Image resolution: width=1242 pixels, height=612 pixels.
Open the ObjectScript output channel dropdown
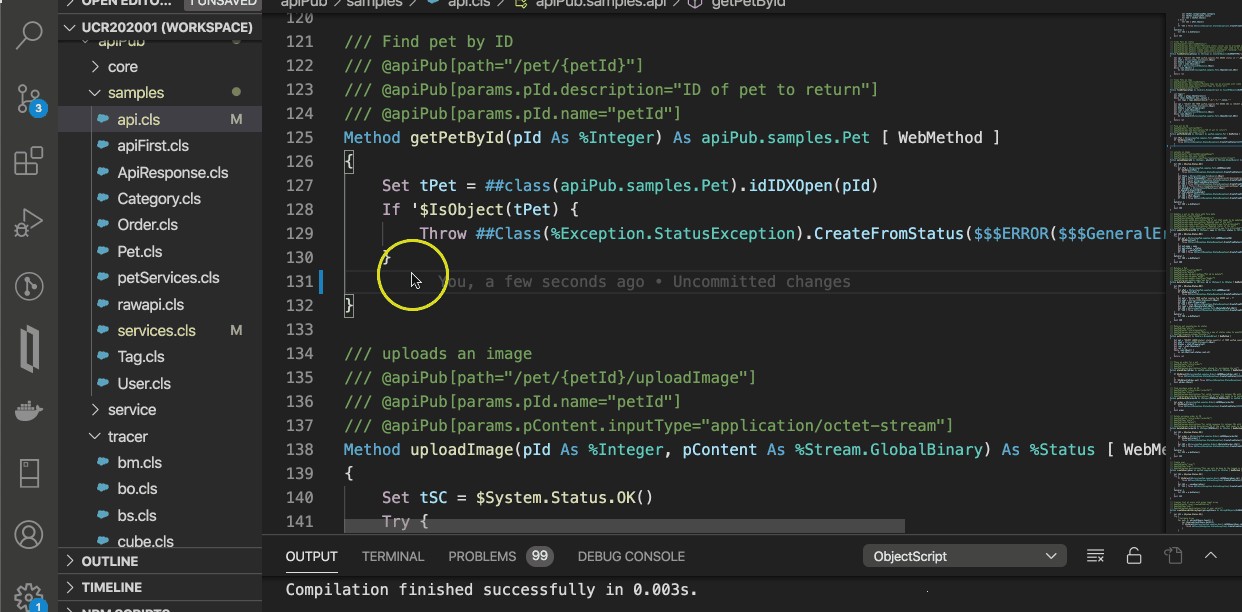[x=965, y=556]
